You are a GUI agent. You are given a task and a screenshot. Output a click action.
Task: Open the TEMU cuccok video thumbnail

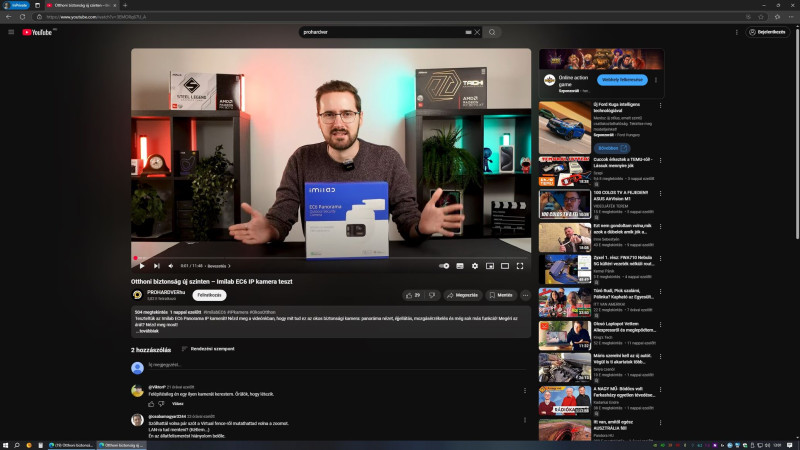point(565,171)
